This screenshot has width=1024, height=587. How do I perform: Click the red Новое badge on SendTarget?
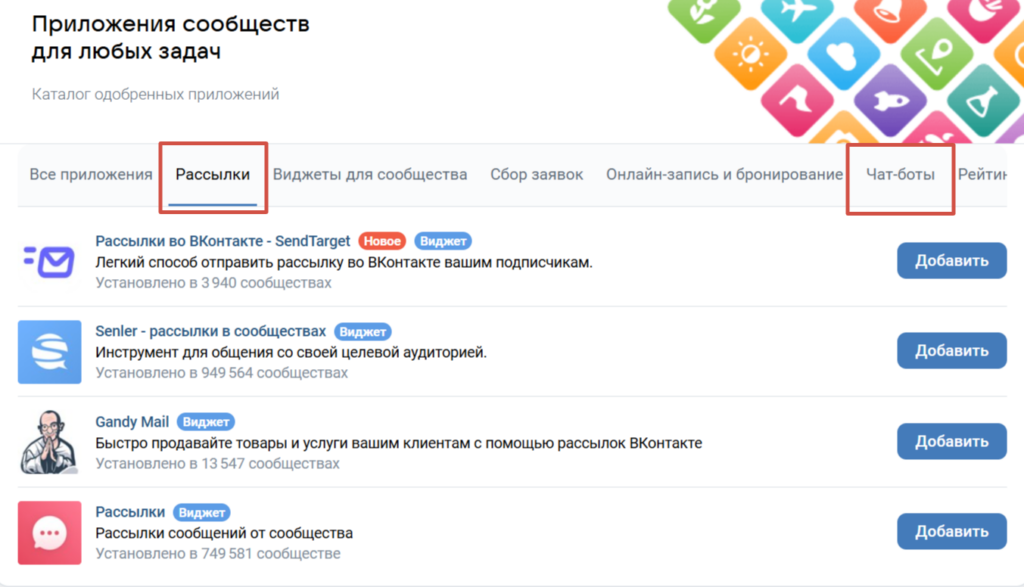382,241
